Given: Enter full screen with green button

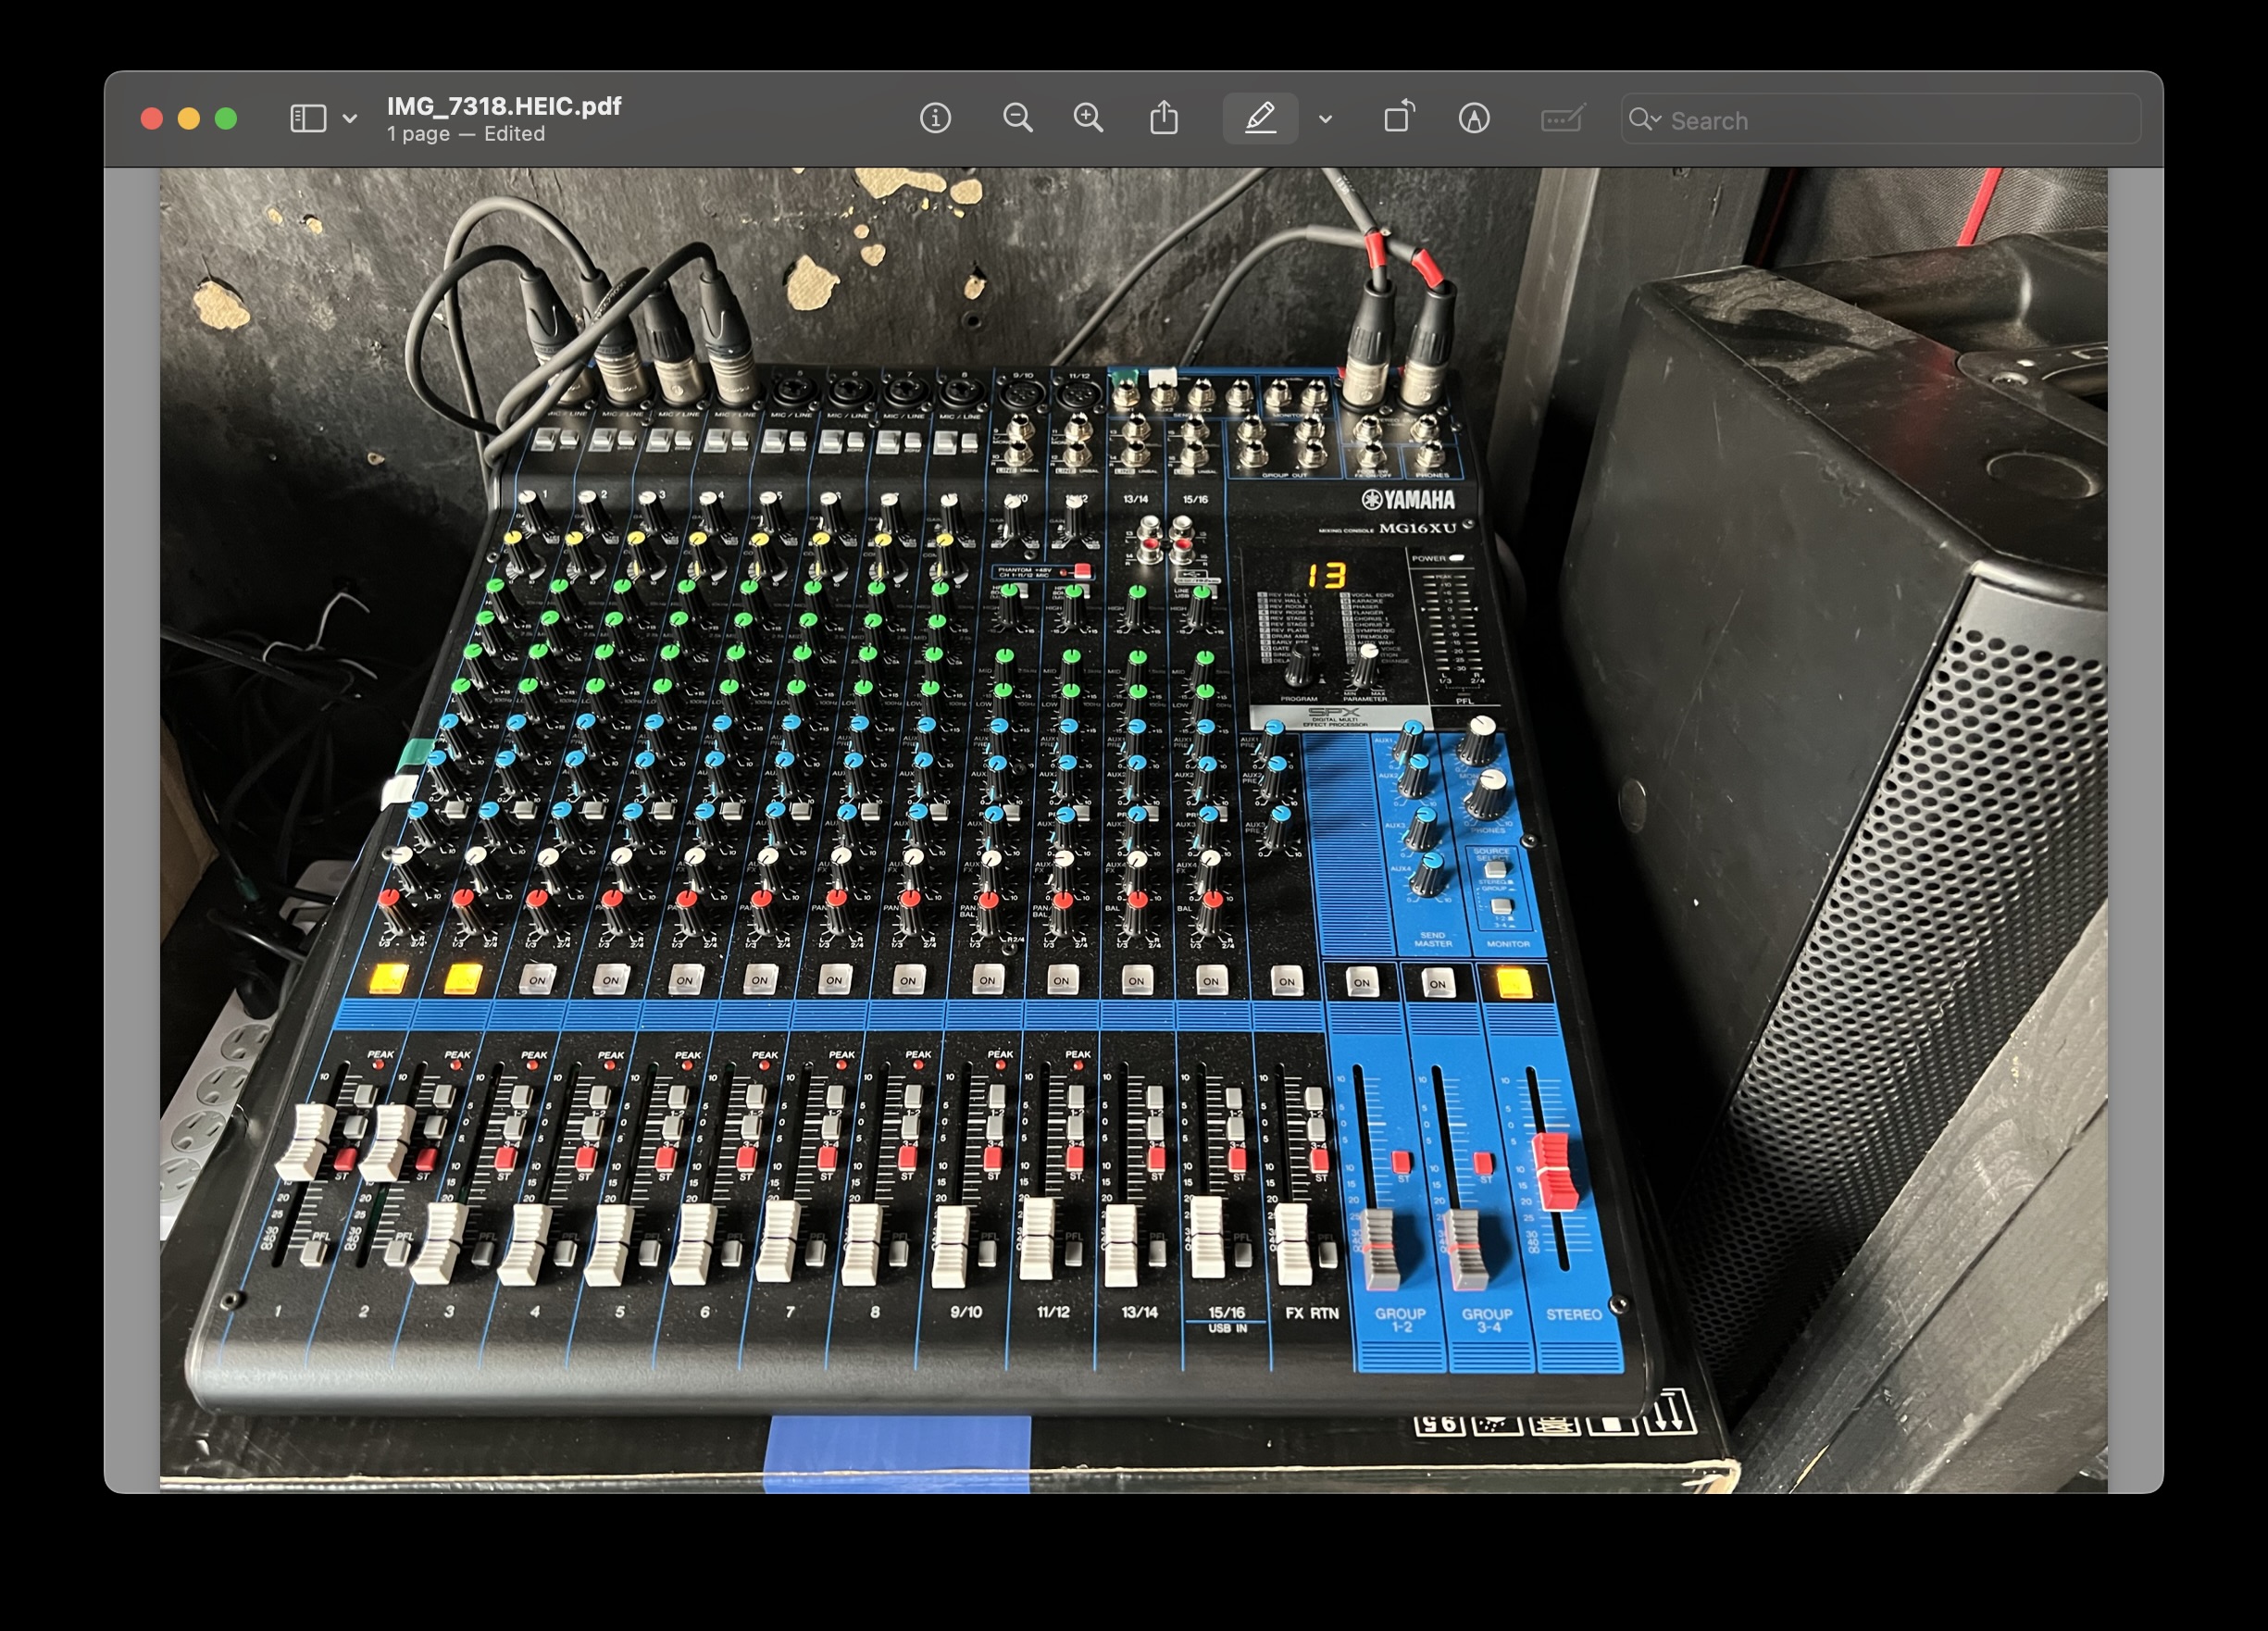Looking at the screenshot, I should [x=227, y=119].
